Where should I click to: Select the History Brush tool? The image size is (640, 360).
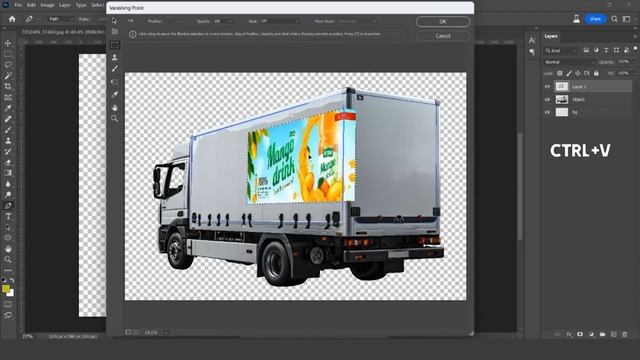(x=8, y=151)
